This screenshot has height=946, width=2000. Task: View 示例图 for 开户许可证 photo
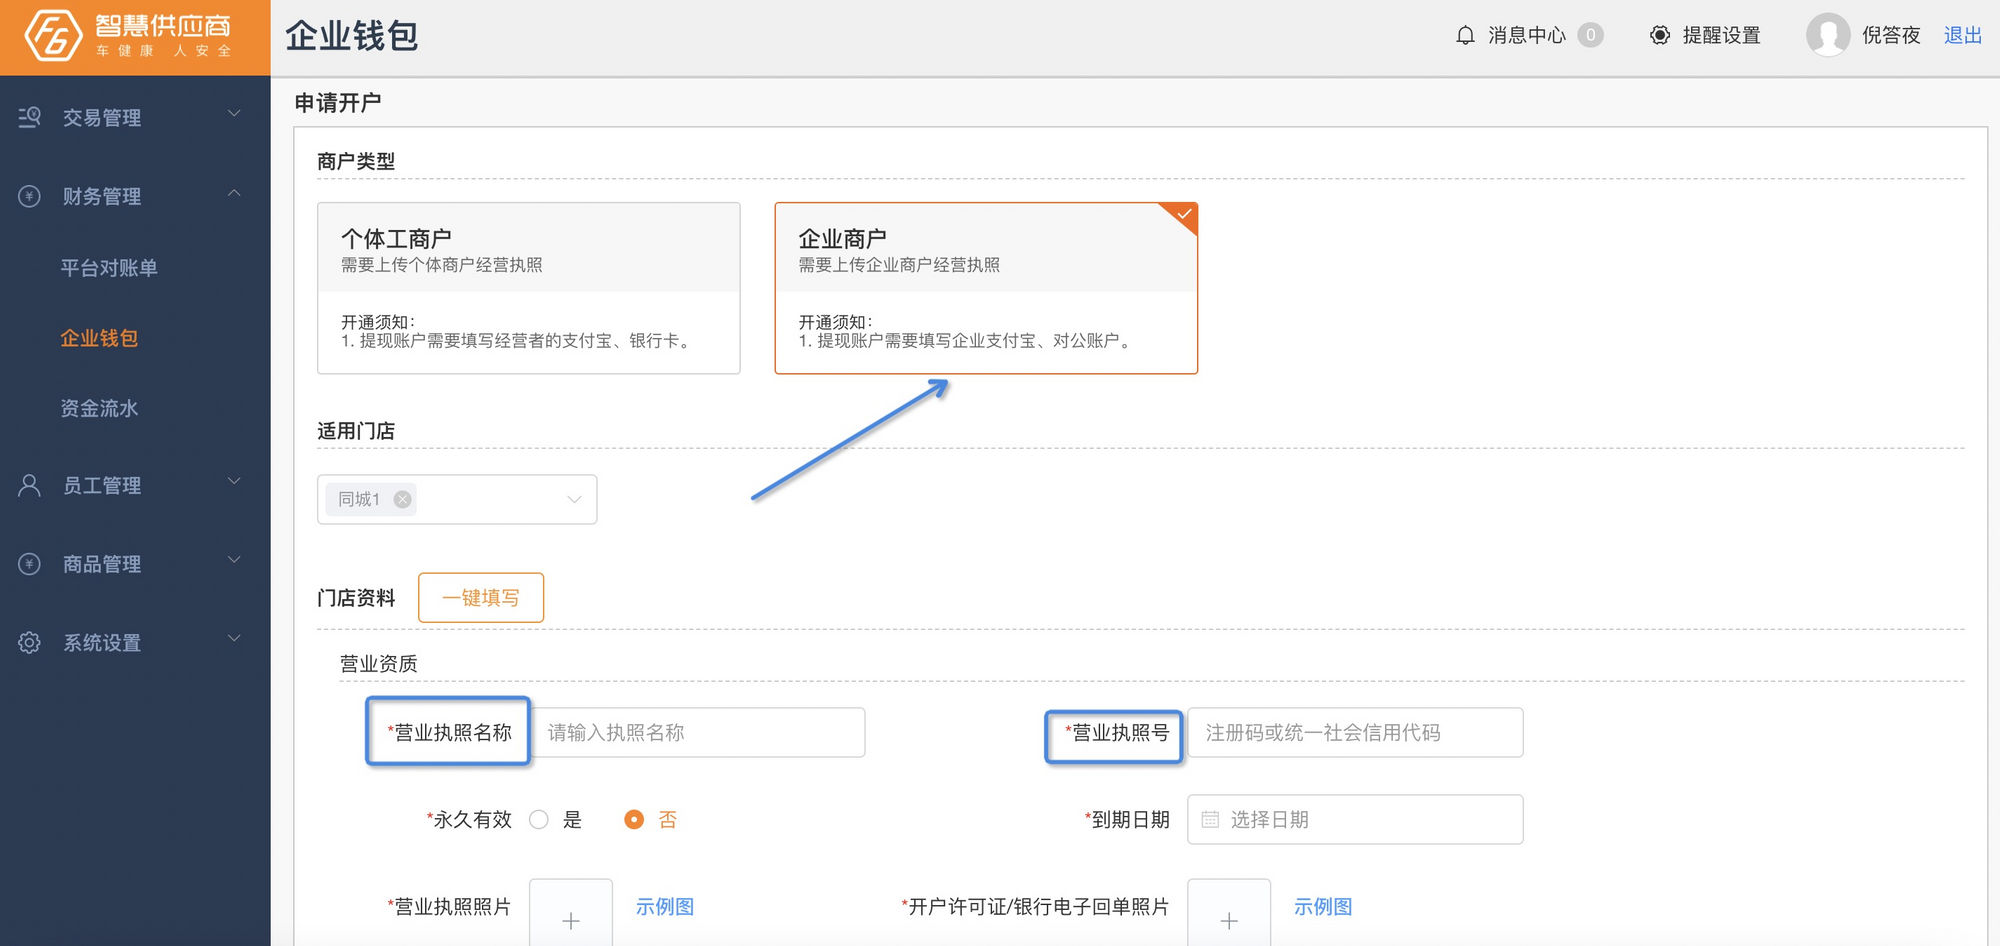coord(1323,906)
